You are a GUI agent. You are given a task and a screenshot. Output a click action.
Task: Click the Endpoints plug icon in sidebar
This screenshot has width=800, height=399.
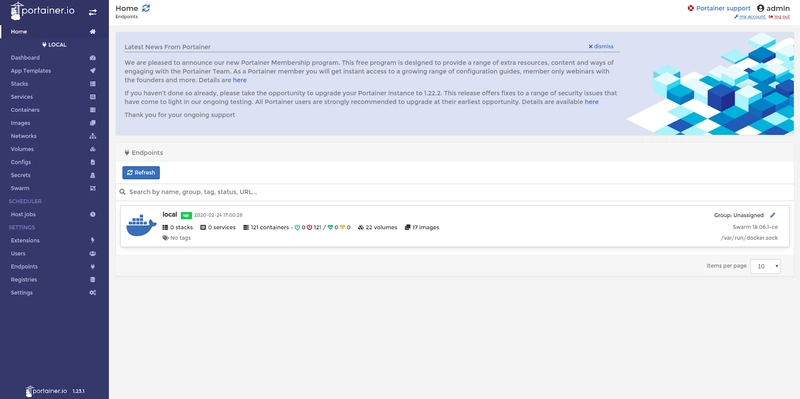coord(92,267)
